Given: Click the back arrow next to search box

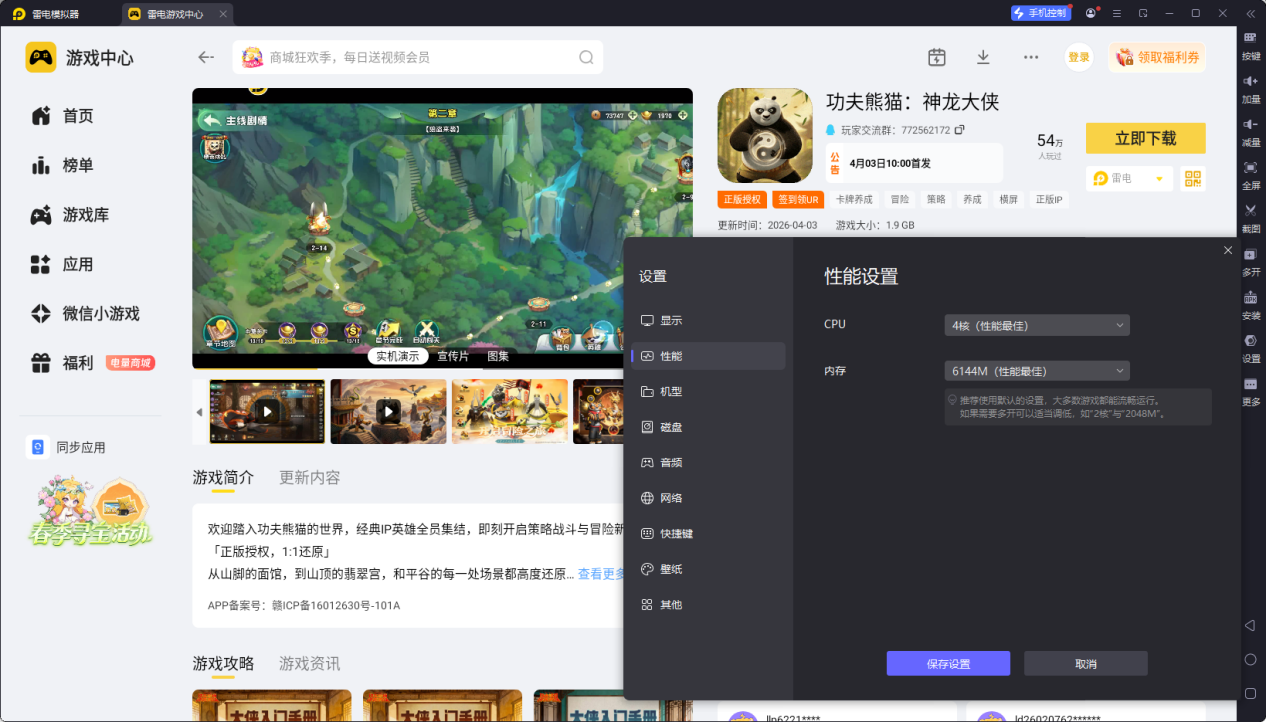Looking at the screenshot, I should [206, 58].
